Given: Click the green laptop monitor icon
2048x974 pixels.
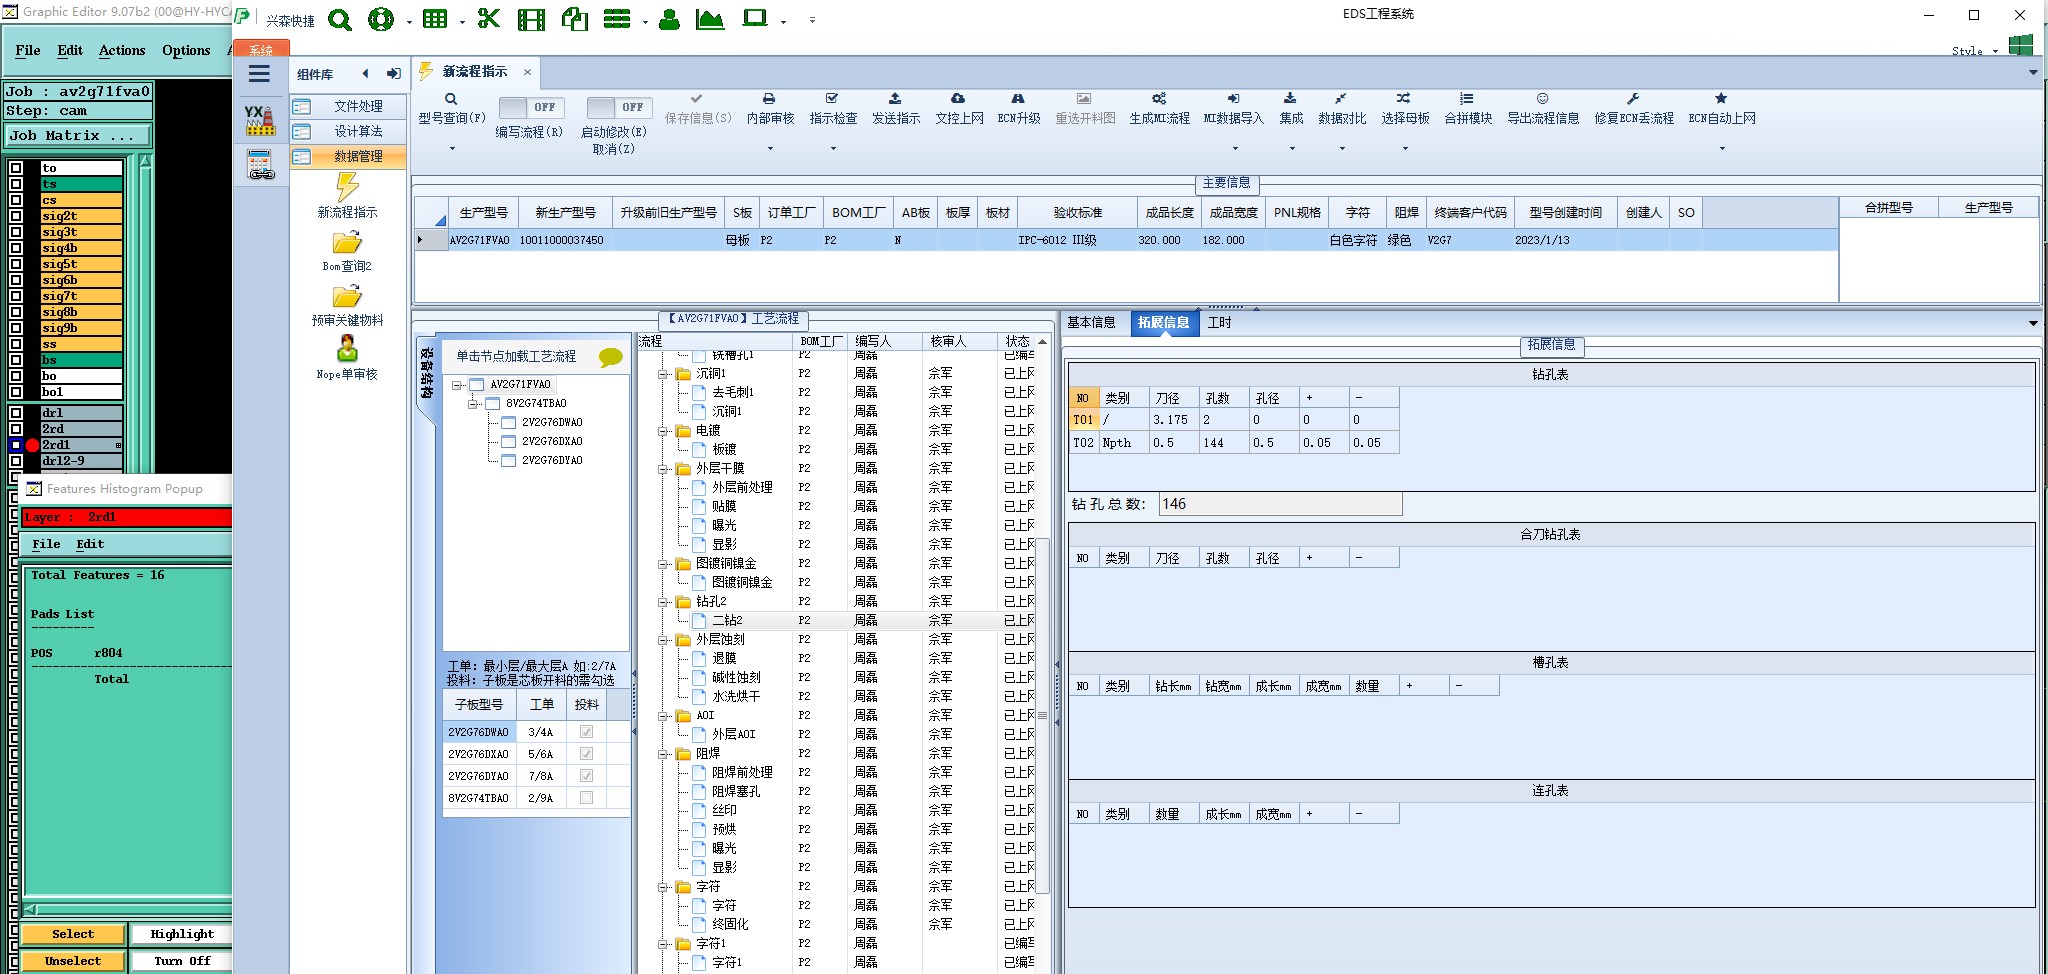Looking at the screenshot, I should (x=755, y=18).
